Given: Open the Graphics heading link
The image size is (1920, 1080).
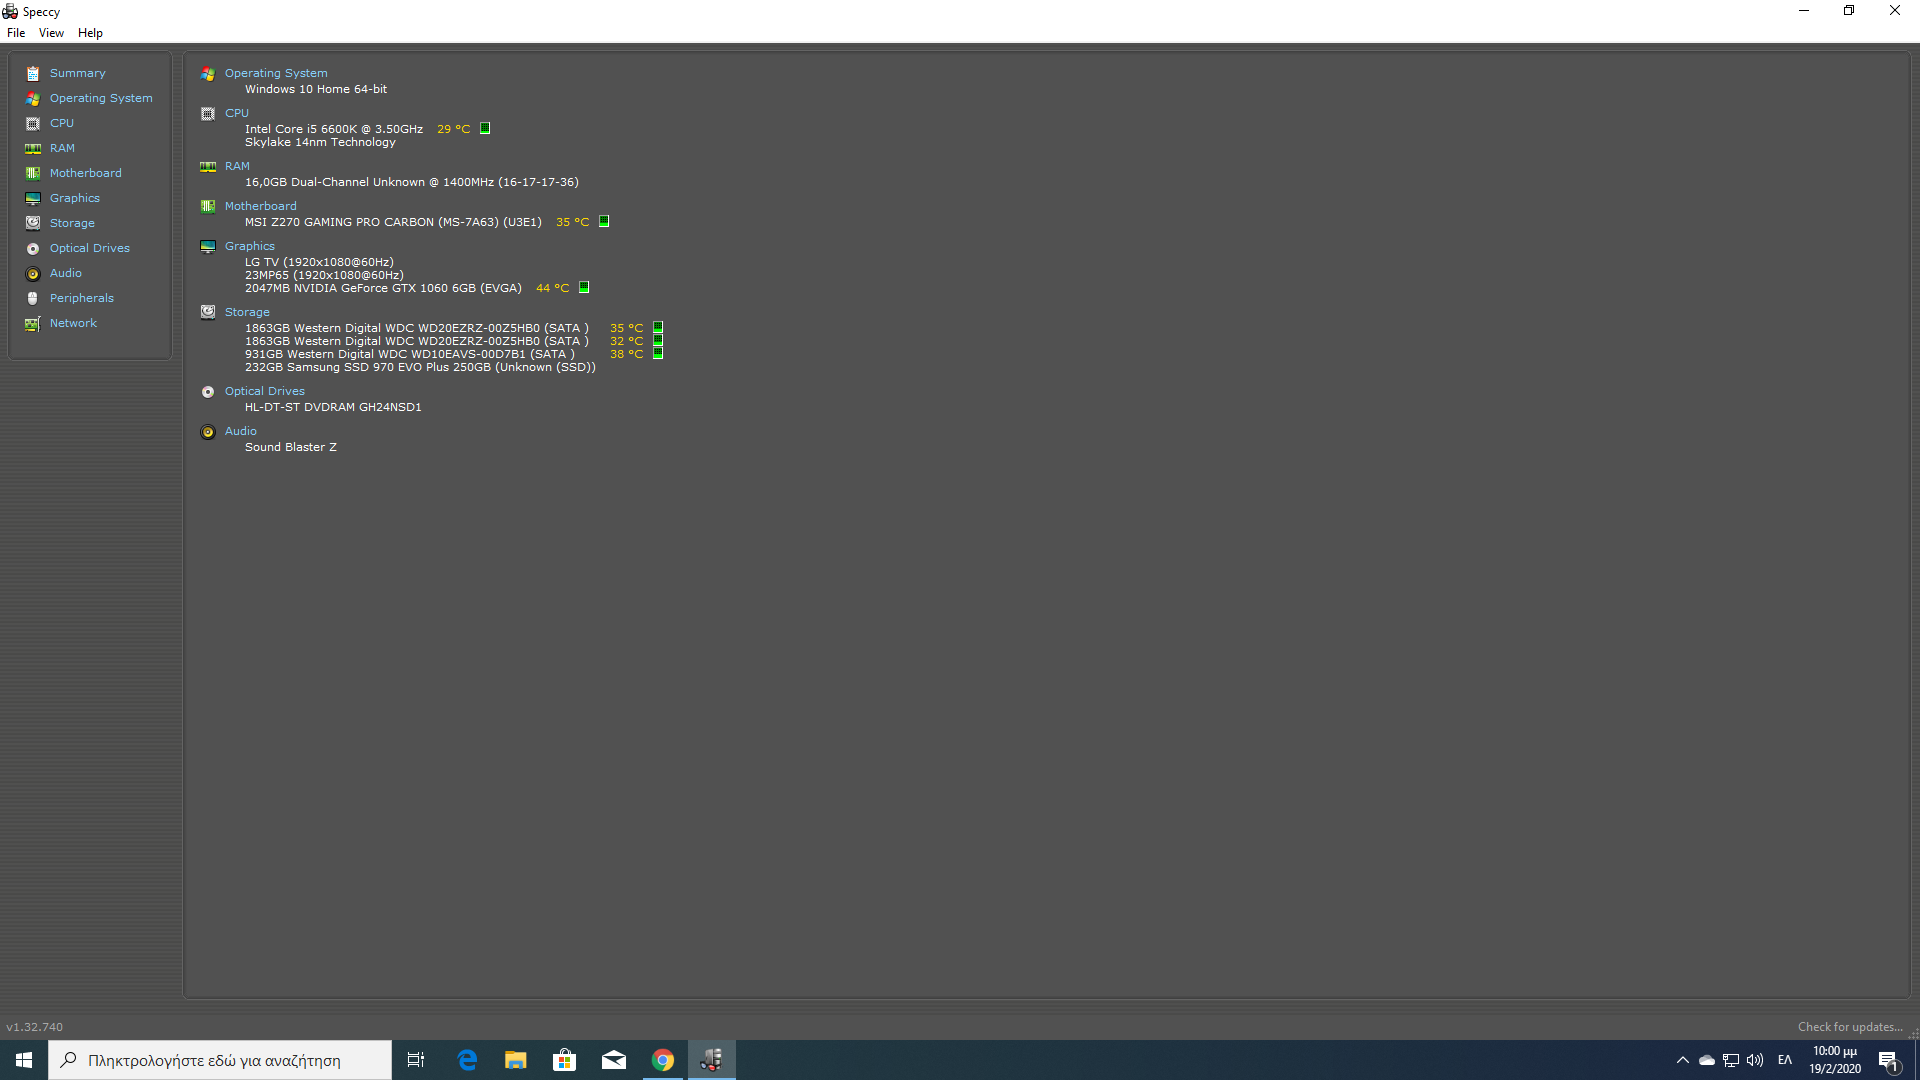Looking at the screenshot, I should coord(250,247).
